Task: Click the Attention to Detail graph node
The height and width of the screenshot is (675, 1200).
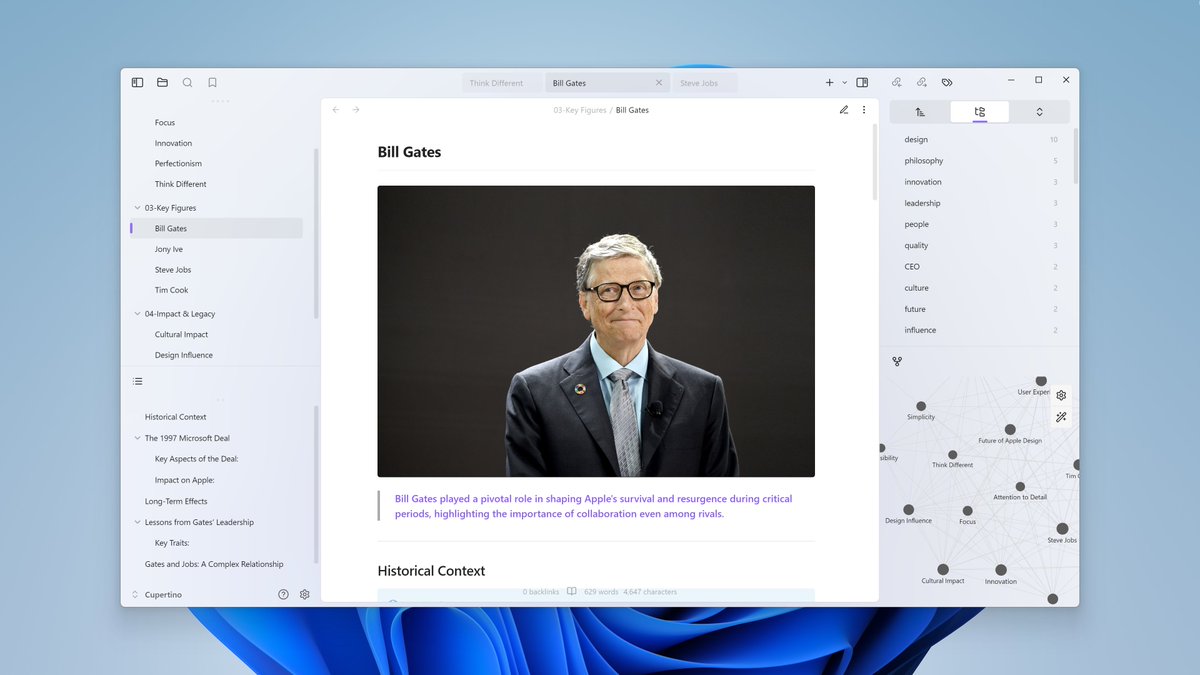Action: coord(1020,487)
